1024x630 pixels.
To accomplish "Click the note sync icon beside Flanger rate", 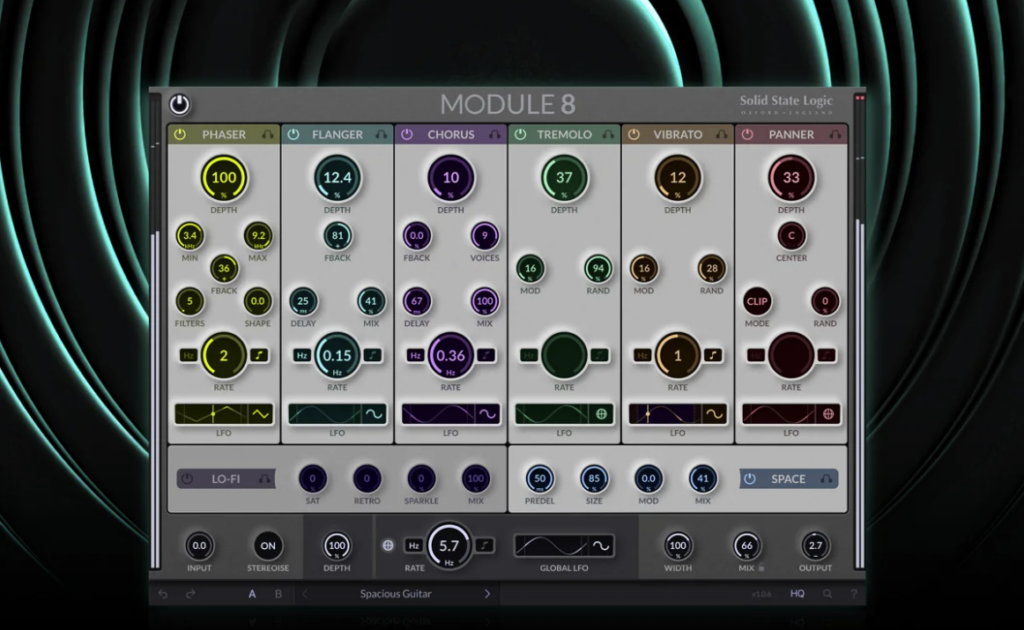I will tap(372, 355).
